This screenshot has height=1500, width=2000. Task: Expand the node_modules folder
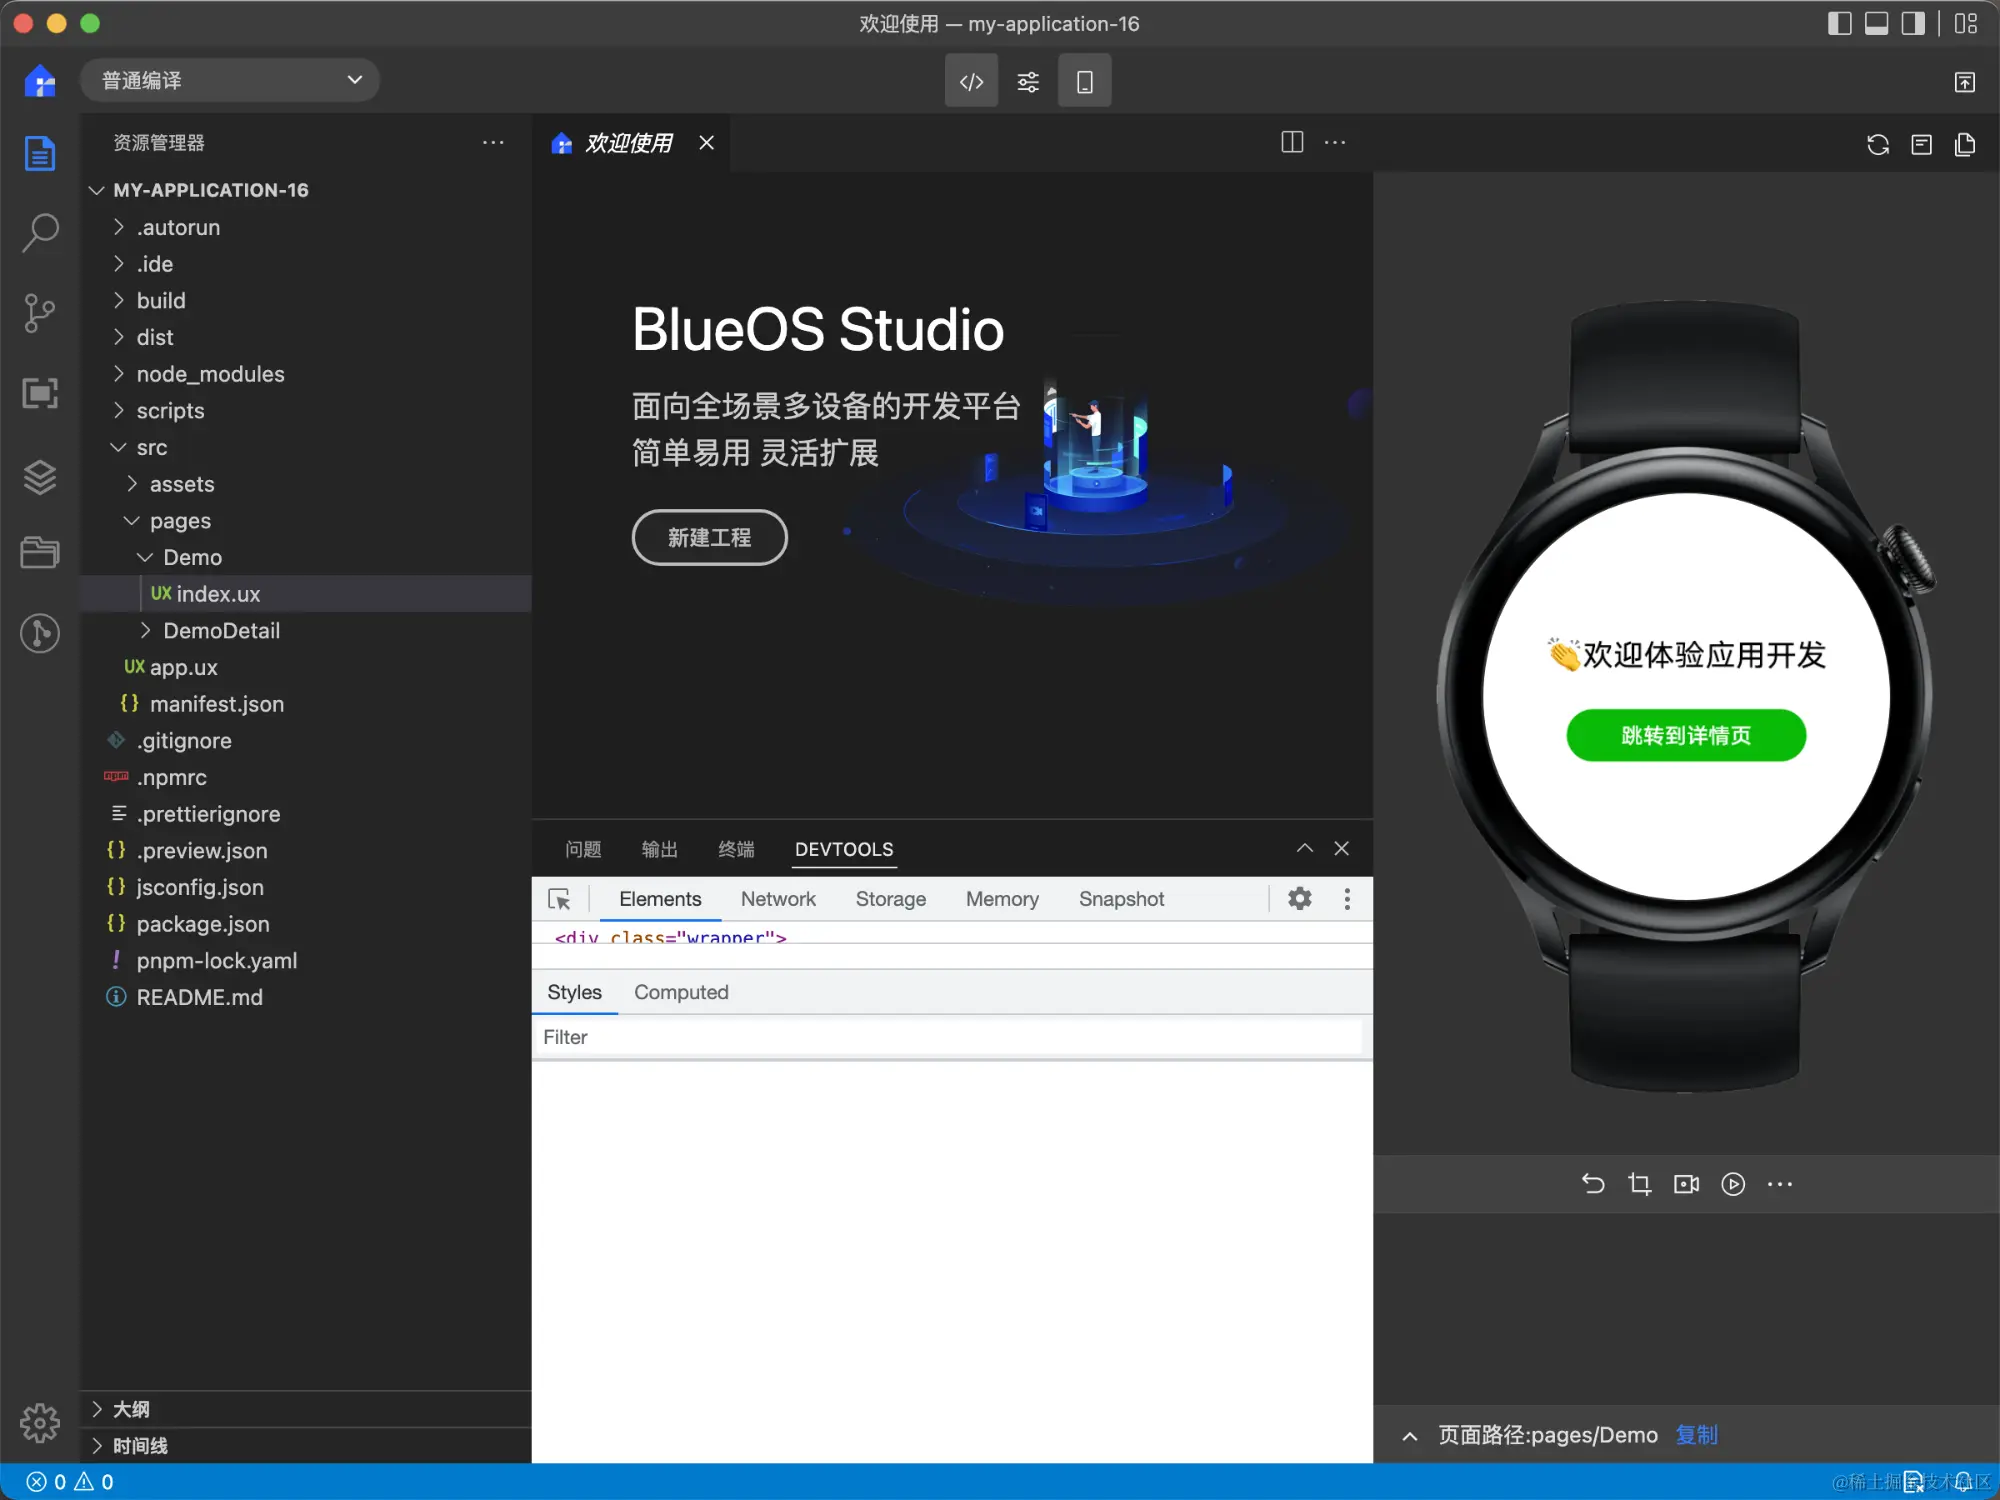[x=210, y=374]
